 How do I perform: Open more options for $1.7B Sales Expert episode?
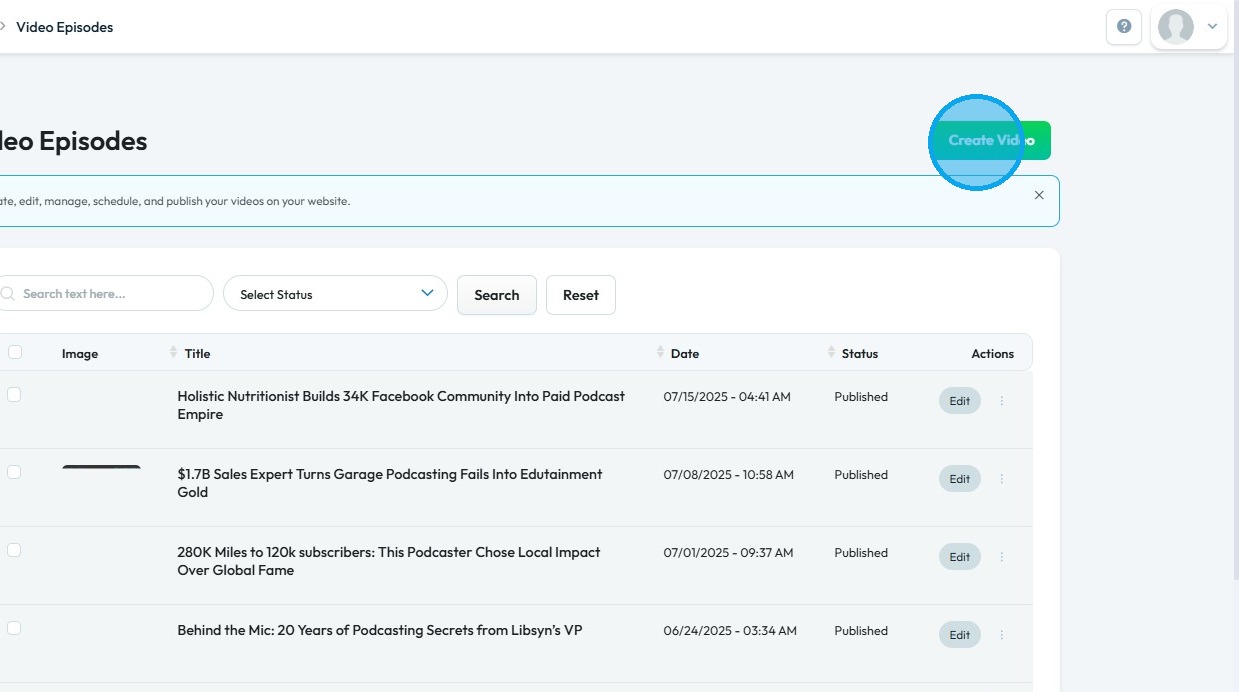(1002, 479)
